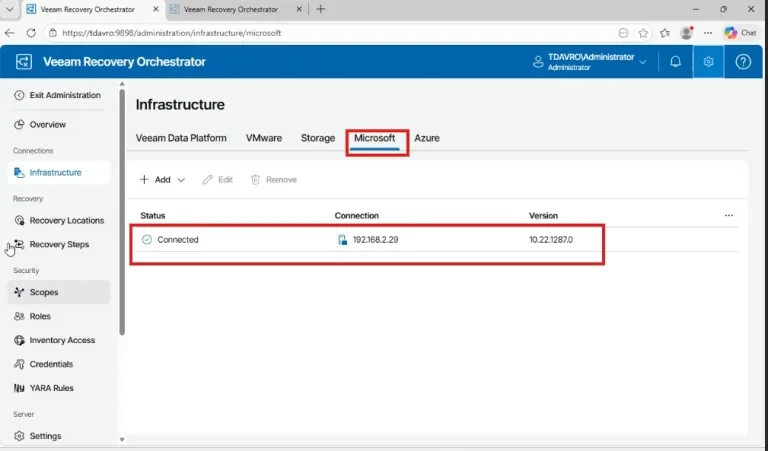Open the Overview page
Screen dimensions: 768x451
48,124
